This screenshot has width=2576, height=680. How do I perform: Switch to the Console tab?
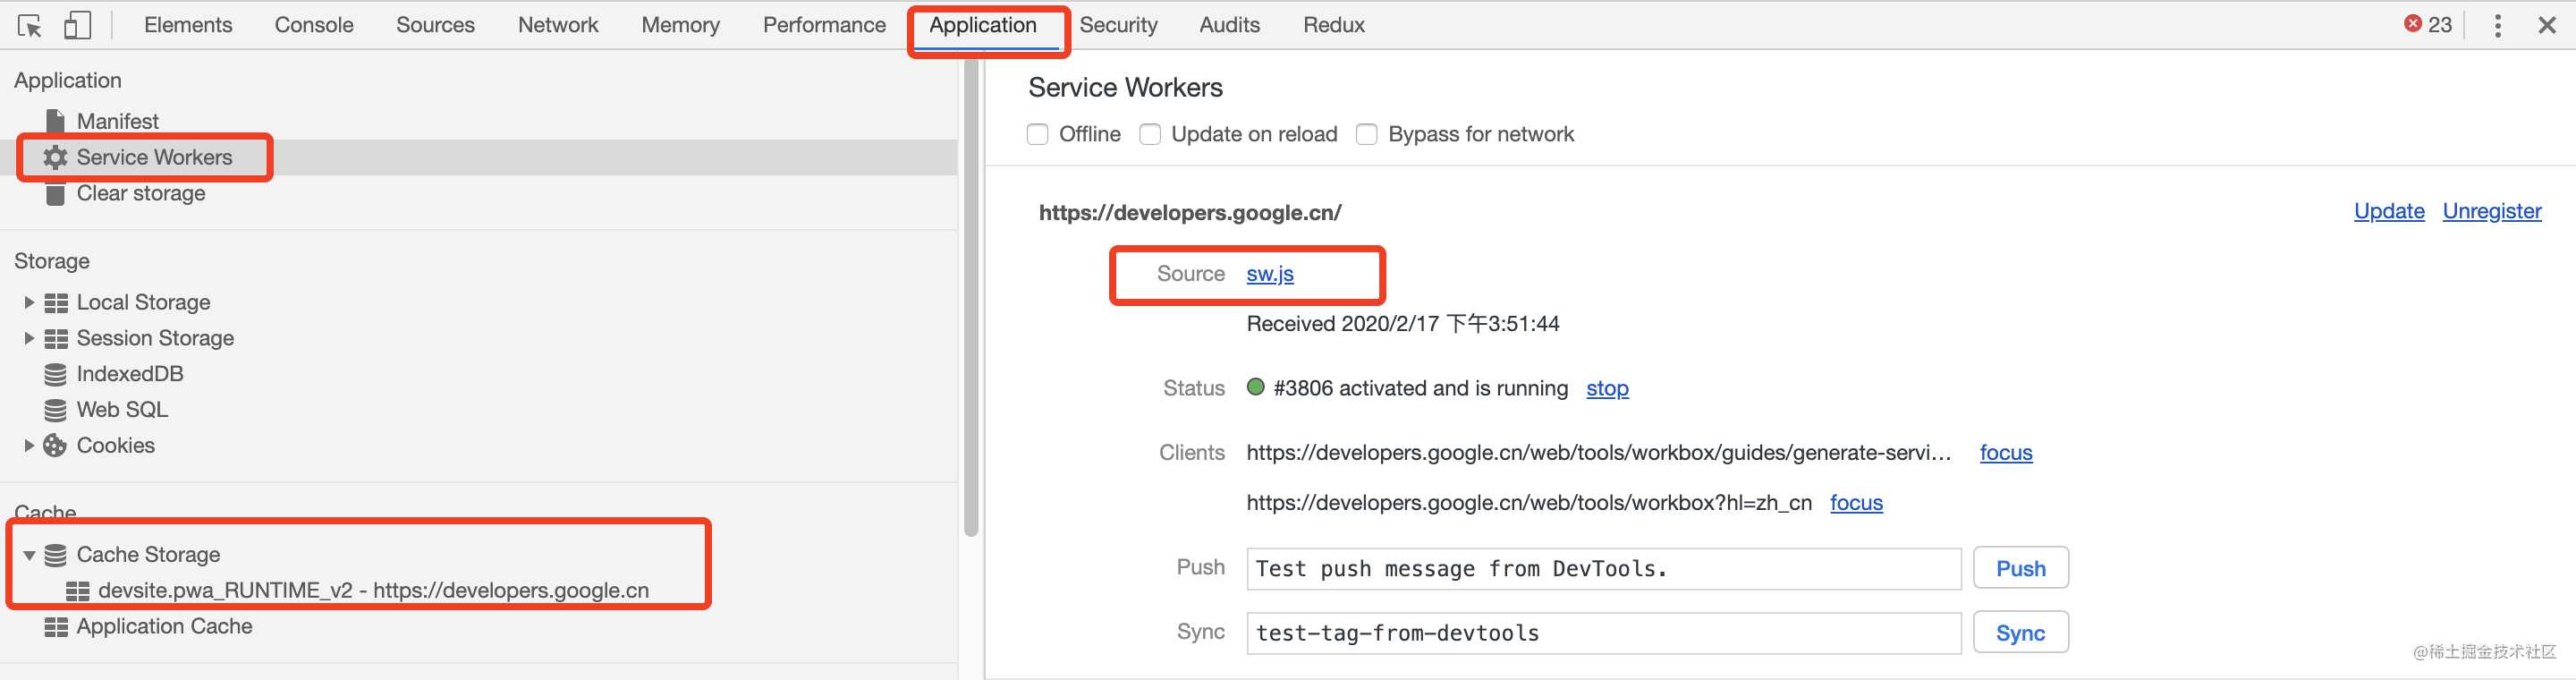[314, 25]
